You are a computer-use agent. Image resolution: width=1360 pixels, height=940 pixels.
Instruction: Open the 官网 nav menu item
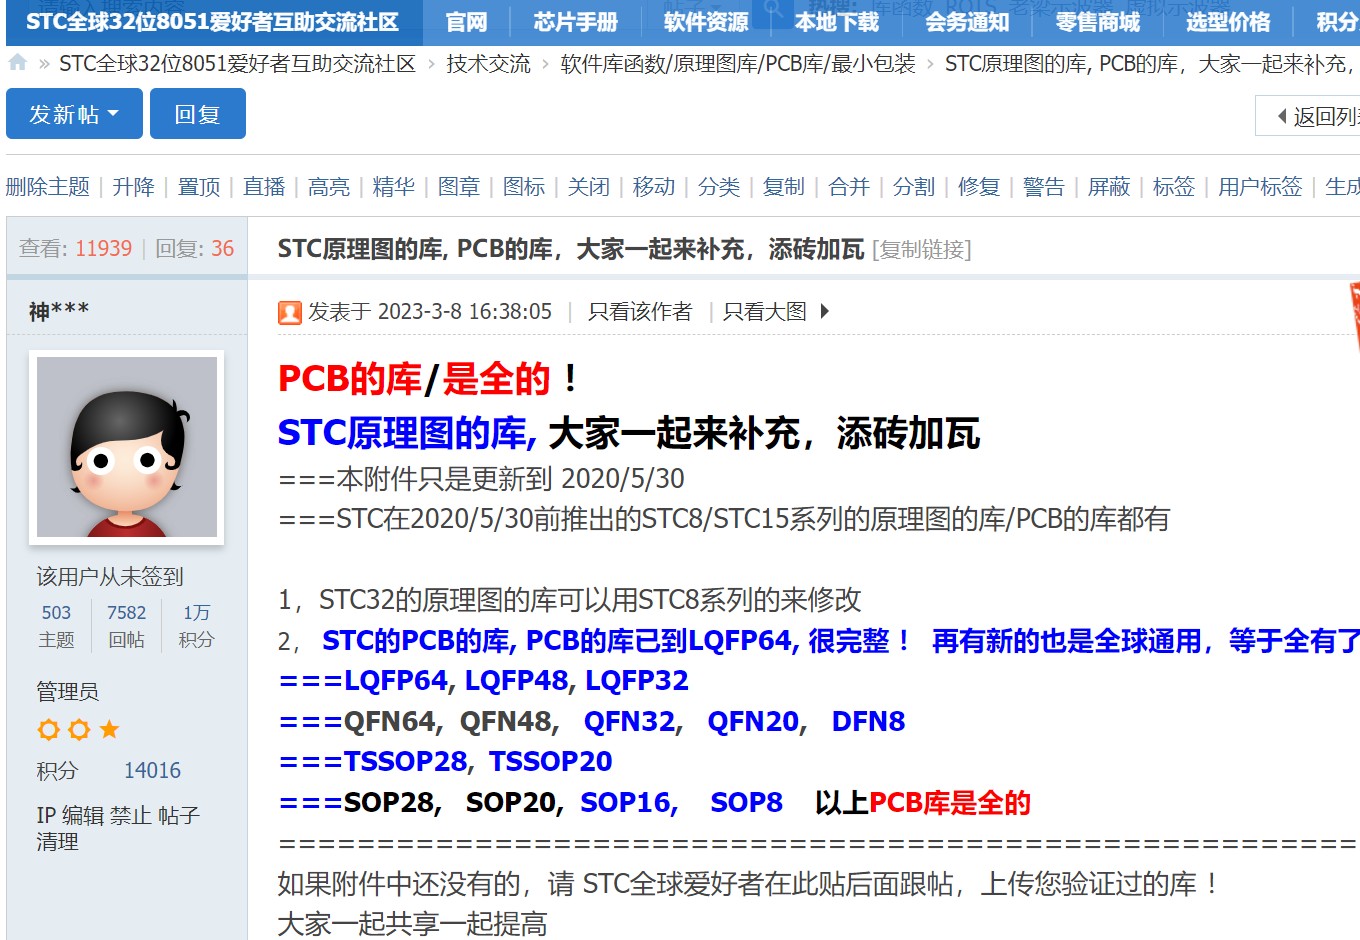click(x=466, y=22)
